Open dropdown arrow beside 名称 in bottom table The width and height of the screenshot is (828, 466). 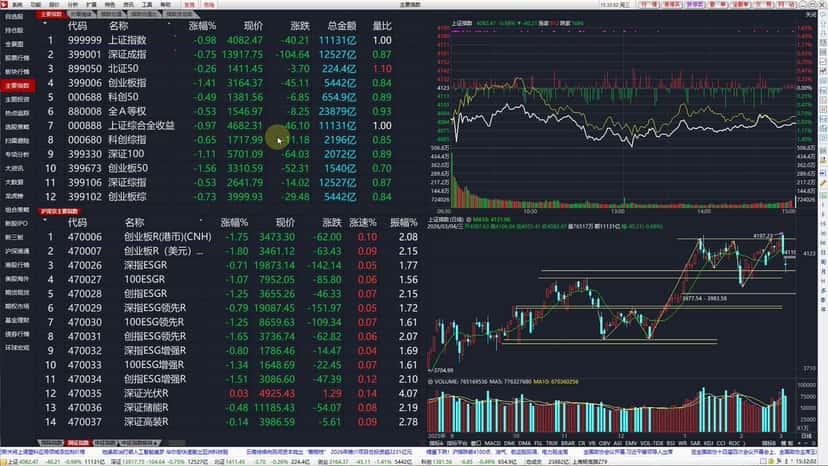pos(201,220)
